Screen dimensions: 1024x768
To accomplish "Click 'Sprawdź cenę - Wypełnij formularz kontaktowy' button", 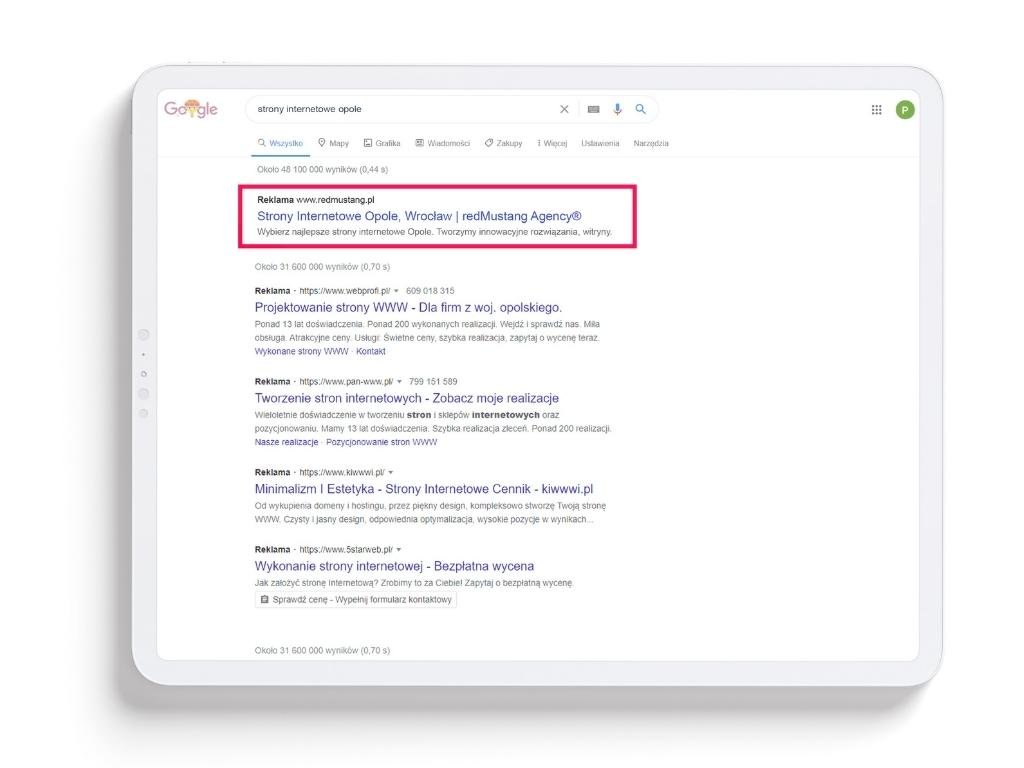I will click(x=356, y=600).
